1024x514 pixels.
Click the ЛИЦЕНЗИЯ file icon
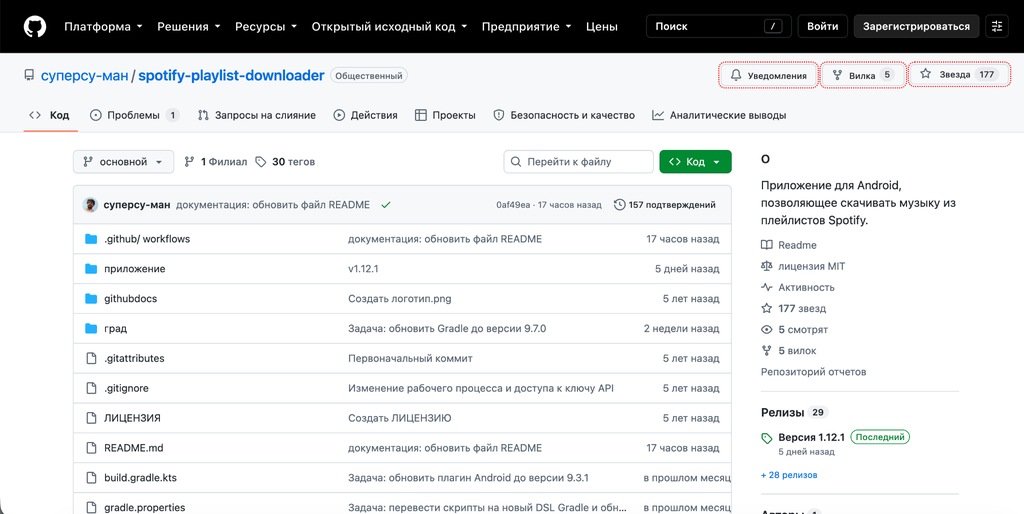pyautogui.click(x=91, y=418)
